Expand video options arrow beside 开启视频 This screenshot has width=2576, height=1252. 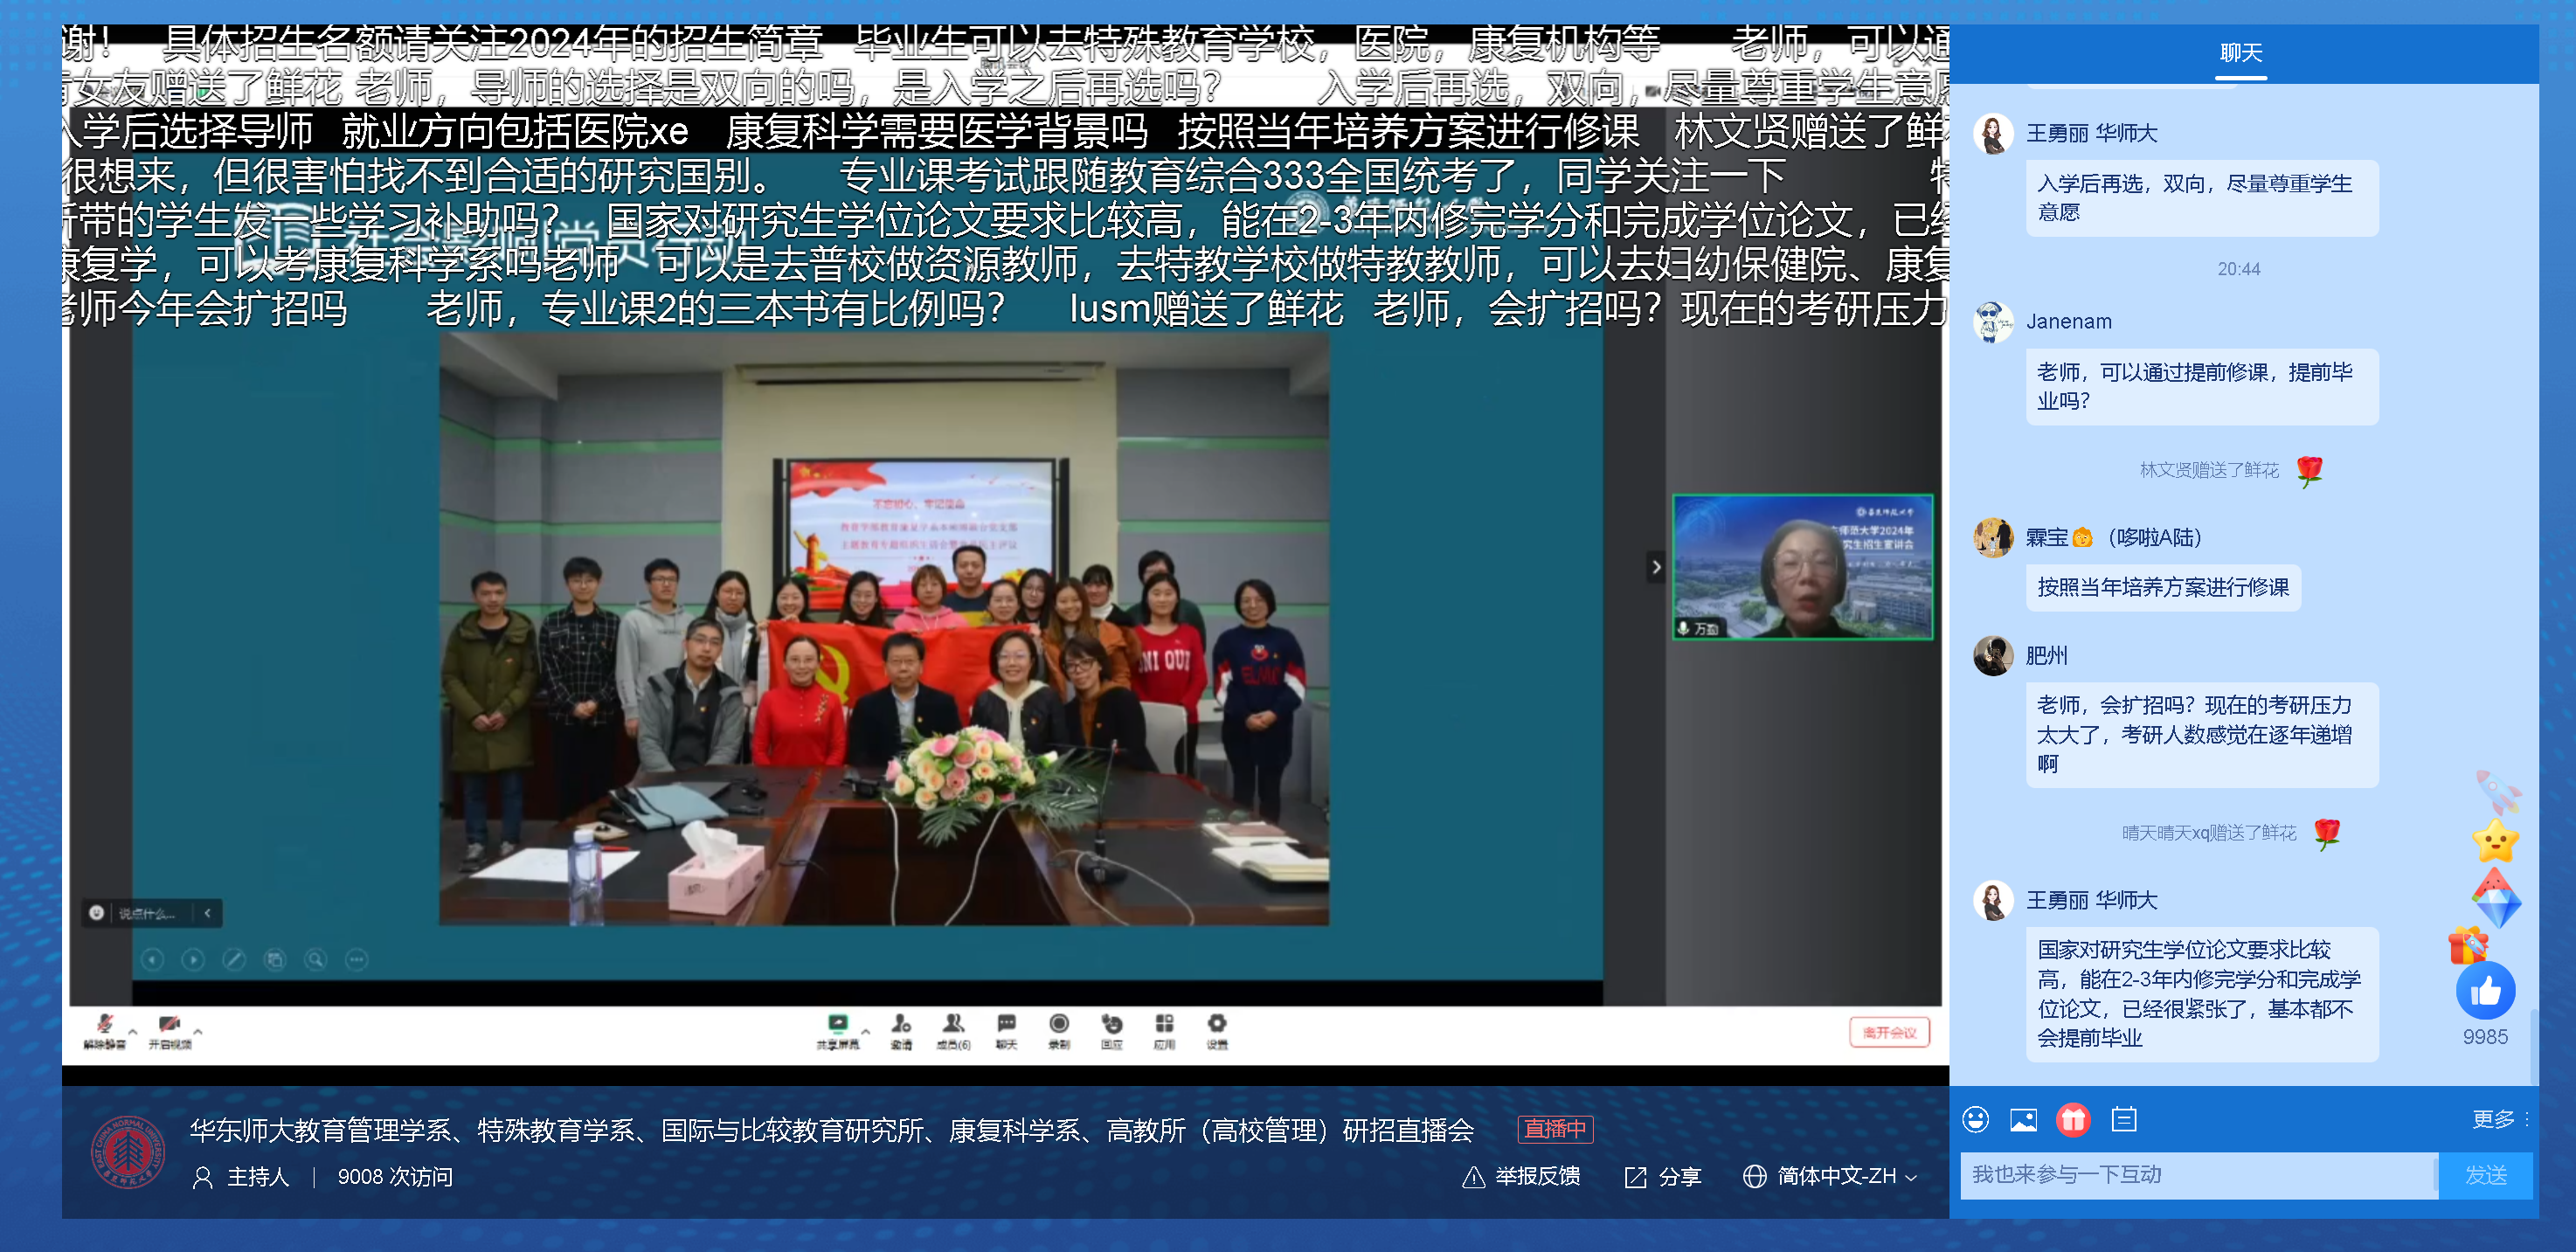[x=198, y=1031]
